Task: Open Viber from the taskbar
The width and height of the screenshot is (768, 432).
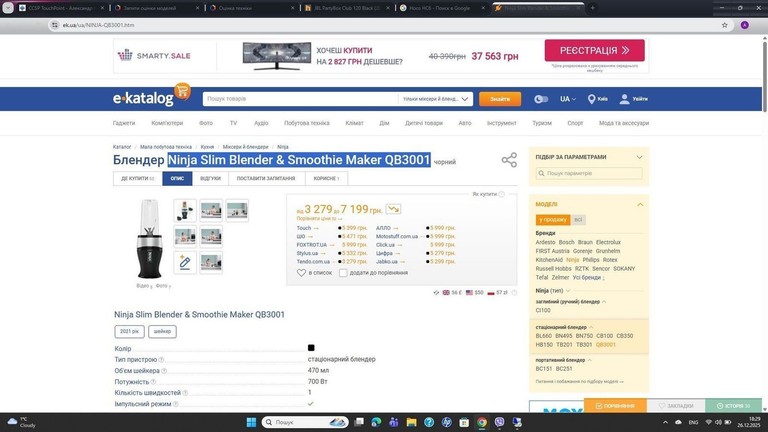Action: pos(499,422)
